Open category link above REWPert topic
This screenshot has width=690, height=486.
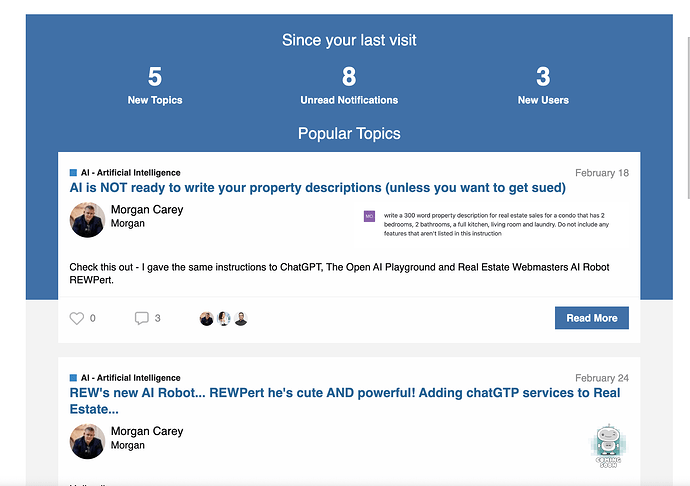tap(130, 378)
